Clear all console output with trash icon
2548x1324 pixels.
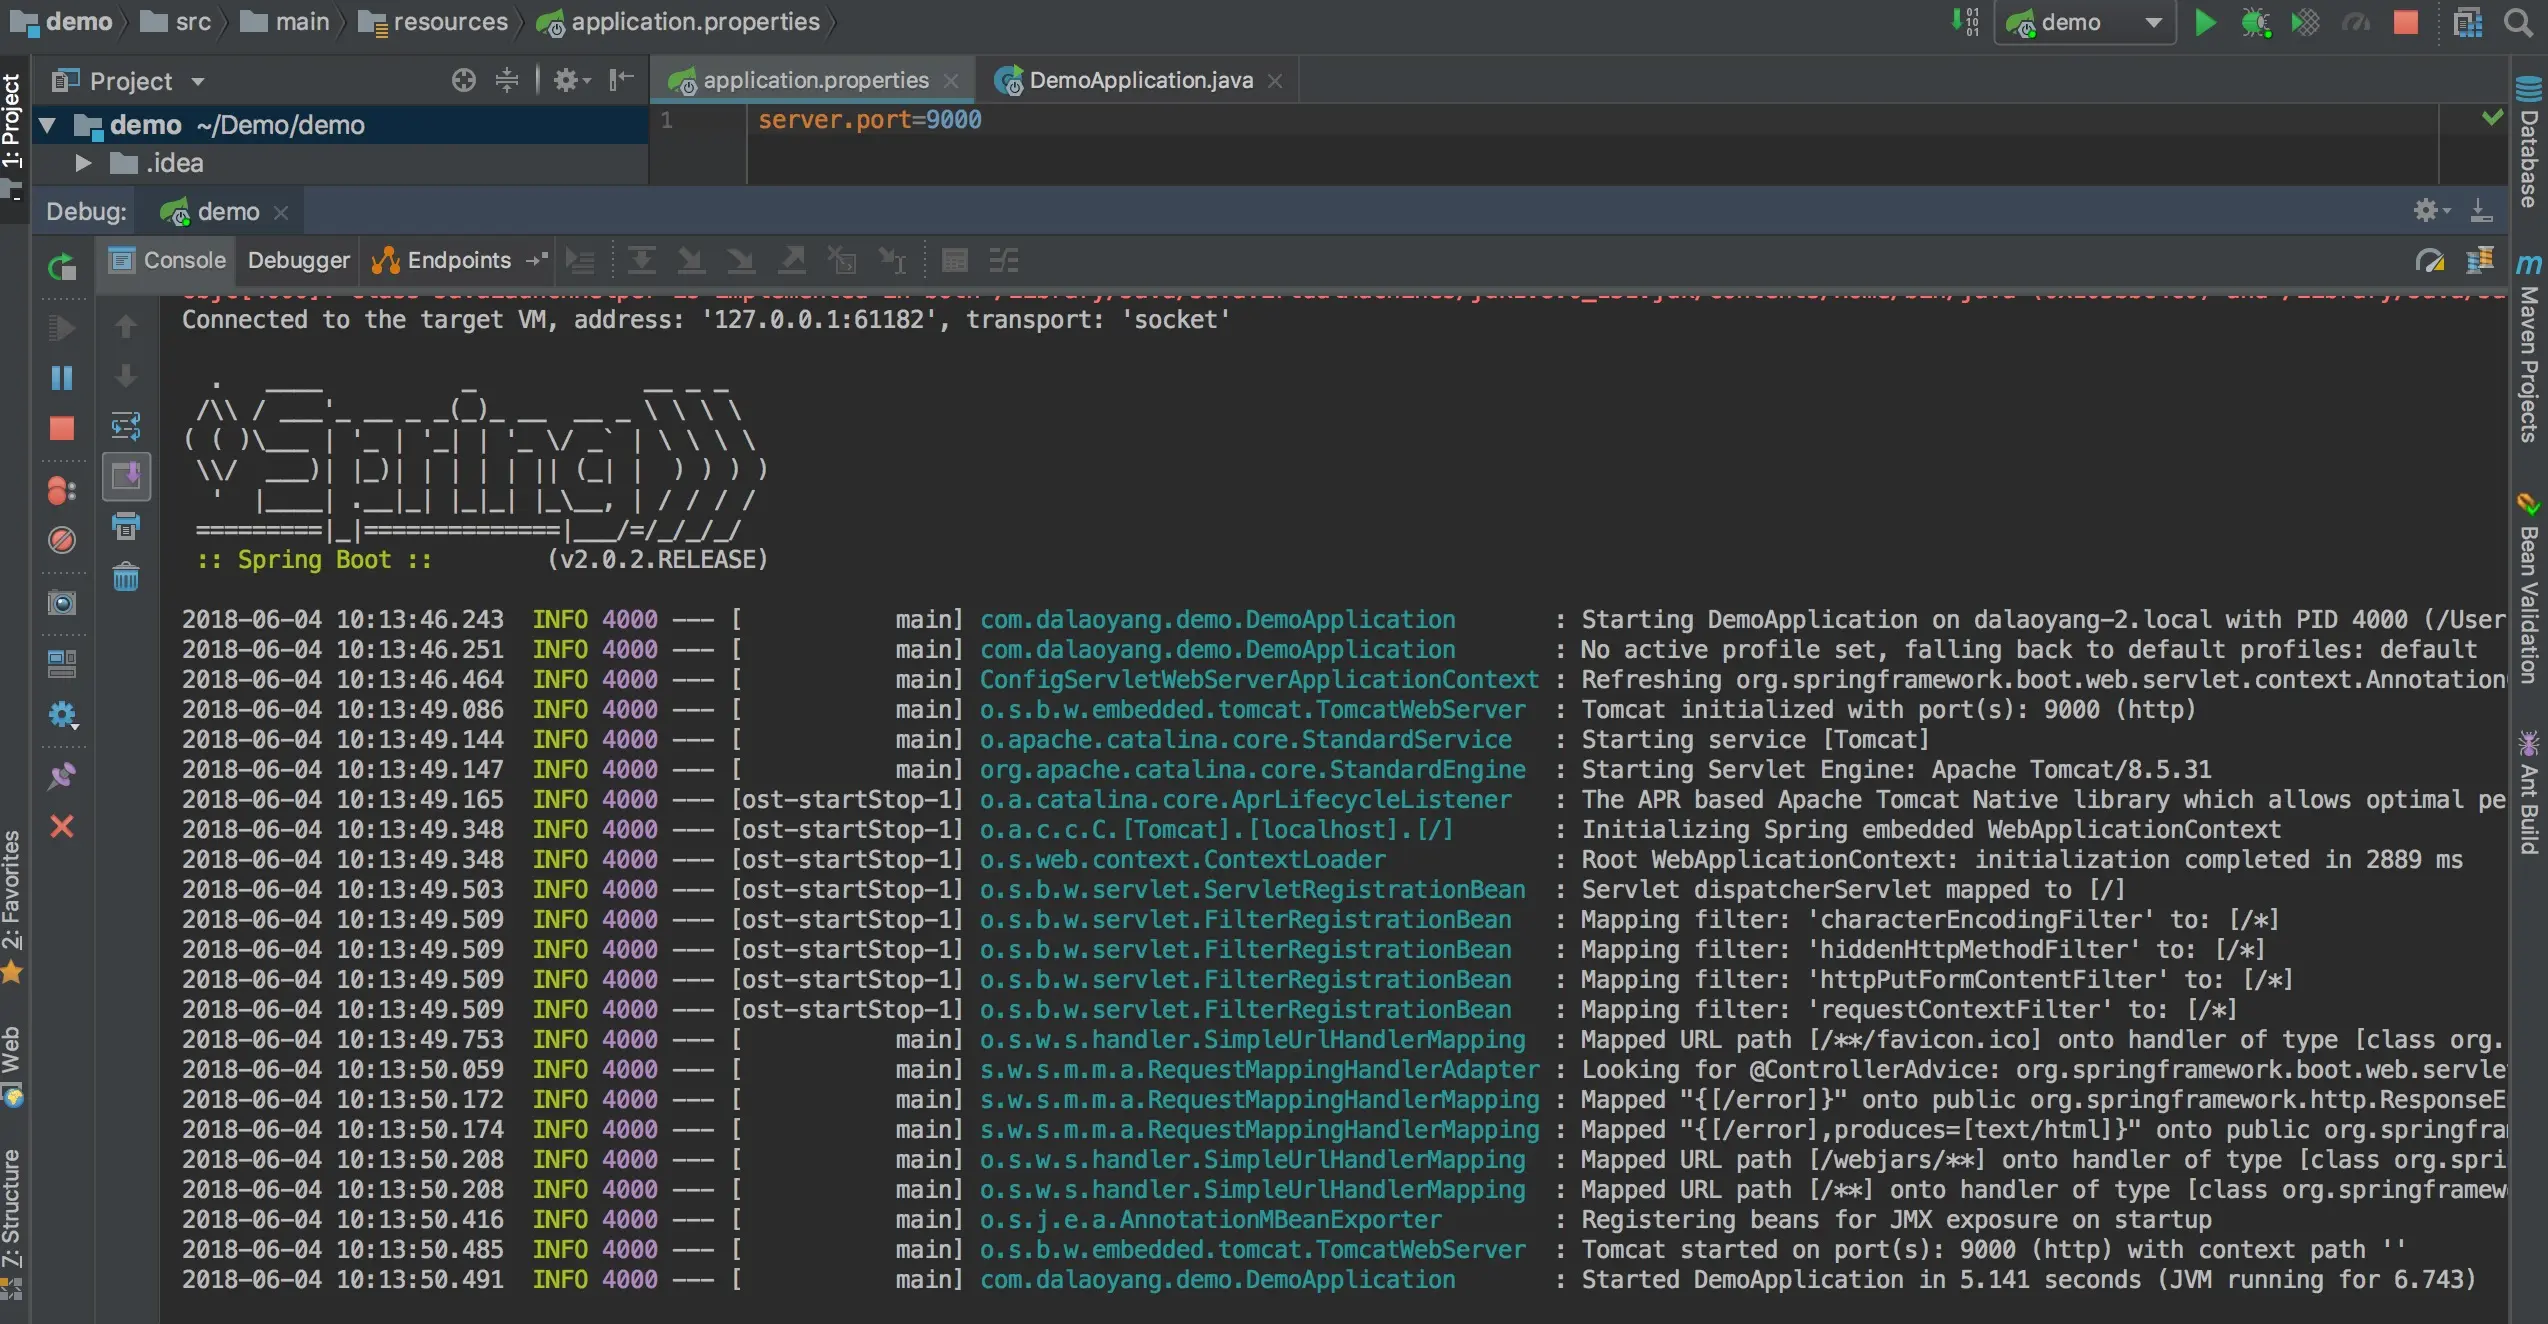click(x=126, y=577)
